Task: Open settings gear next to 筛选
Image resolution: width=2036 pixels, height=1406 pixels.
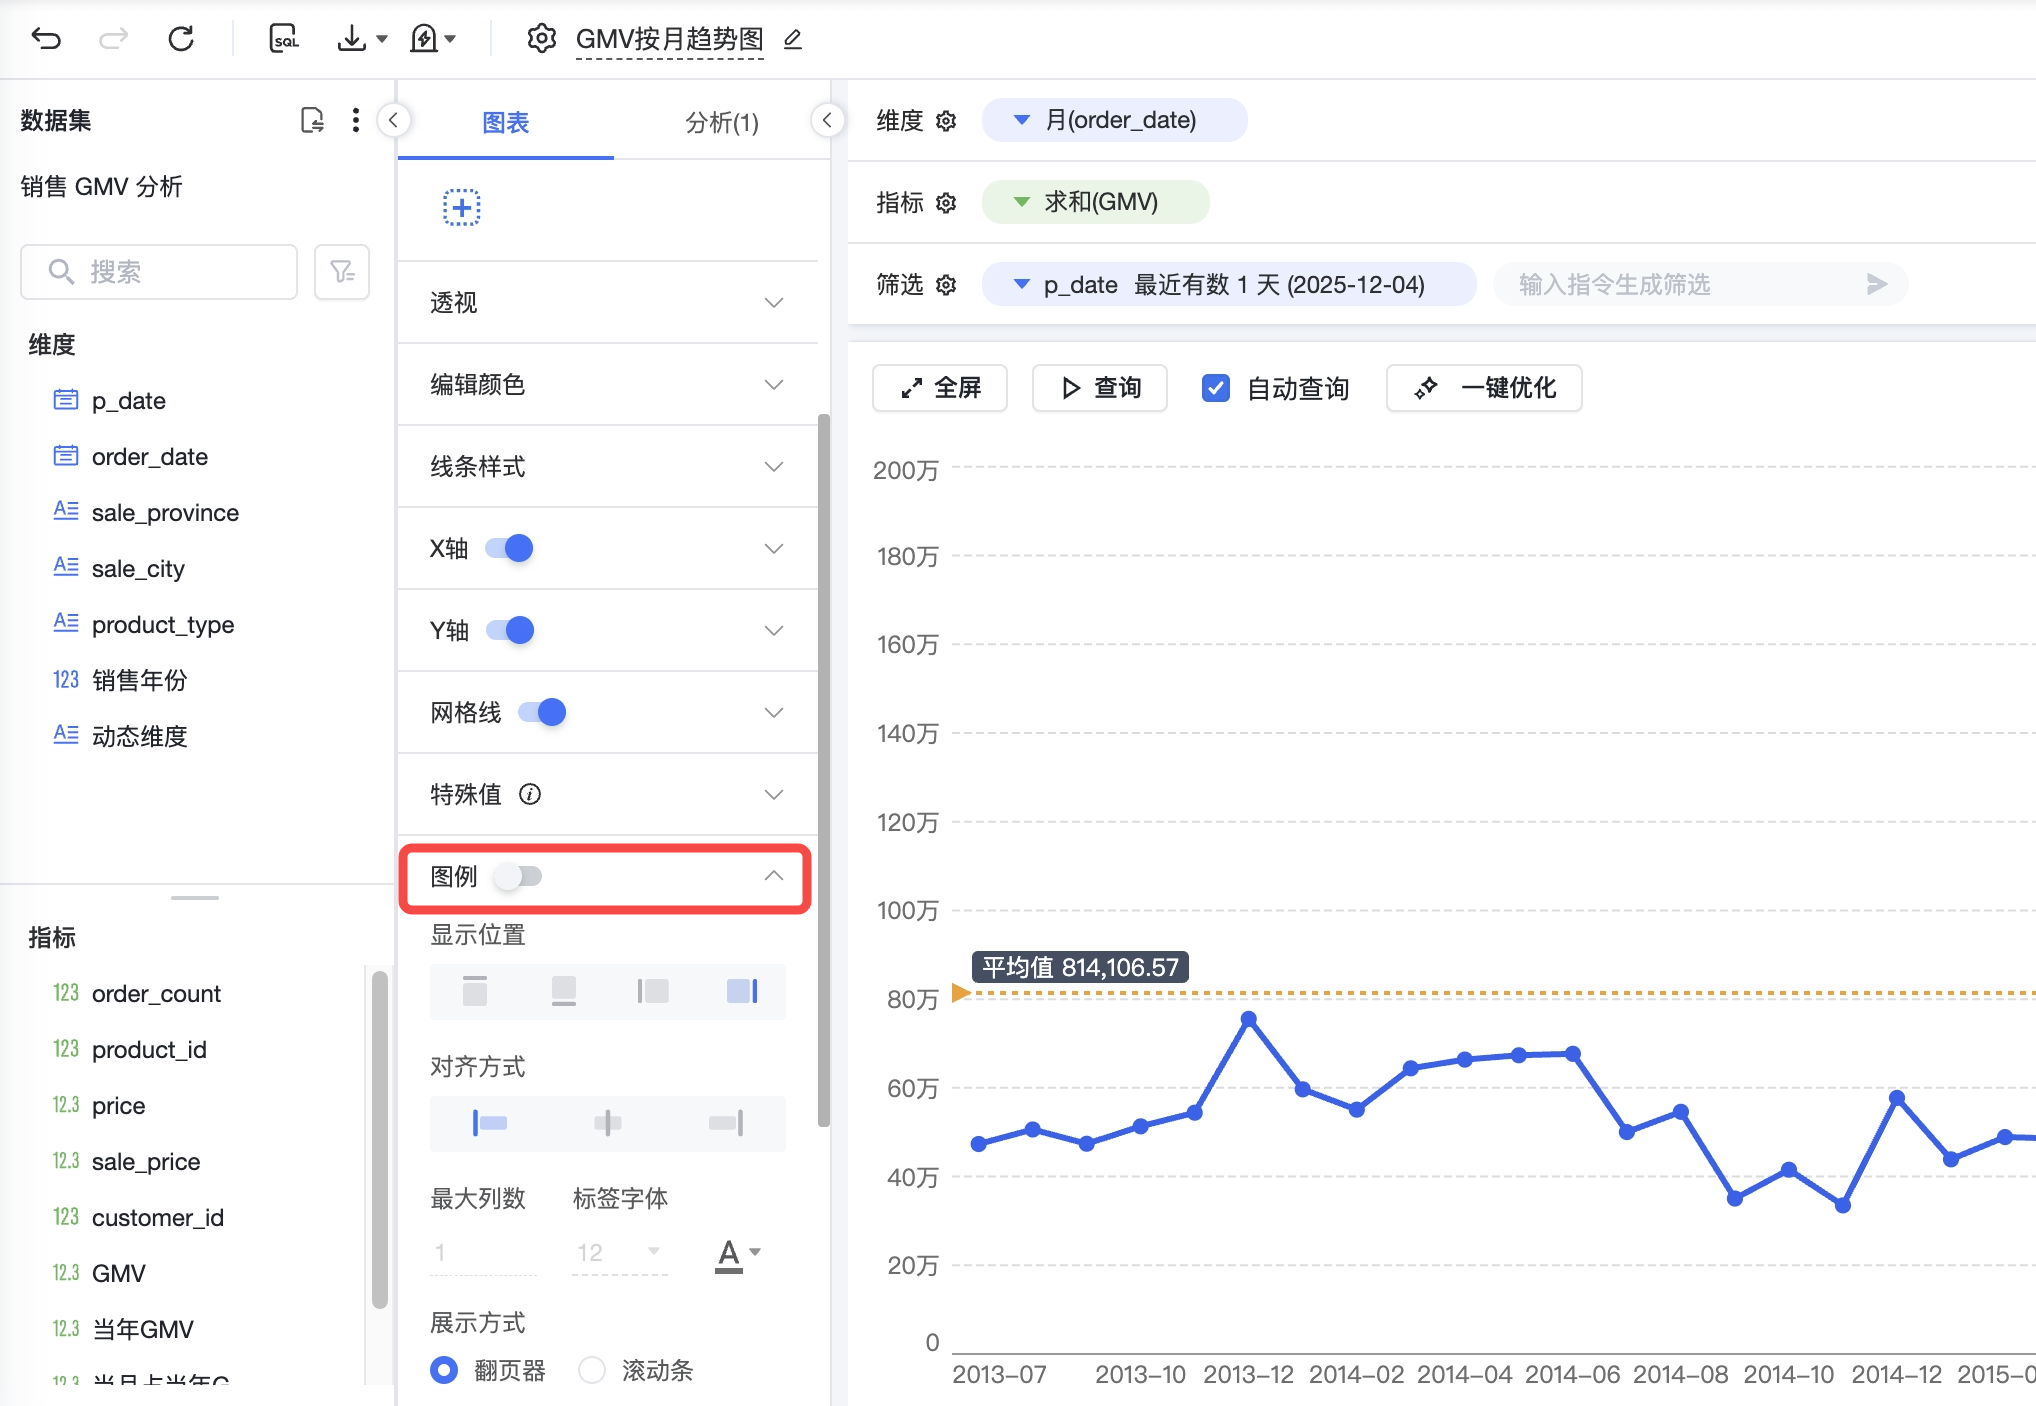Action: (946, 285)
